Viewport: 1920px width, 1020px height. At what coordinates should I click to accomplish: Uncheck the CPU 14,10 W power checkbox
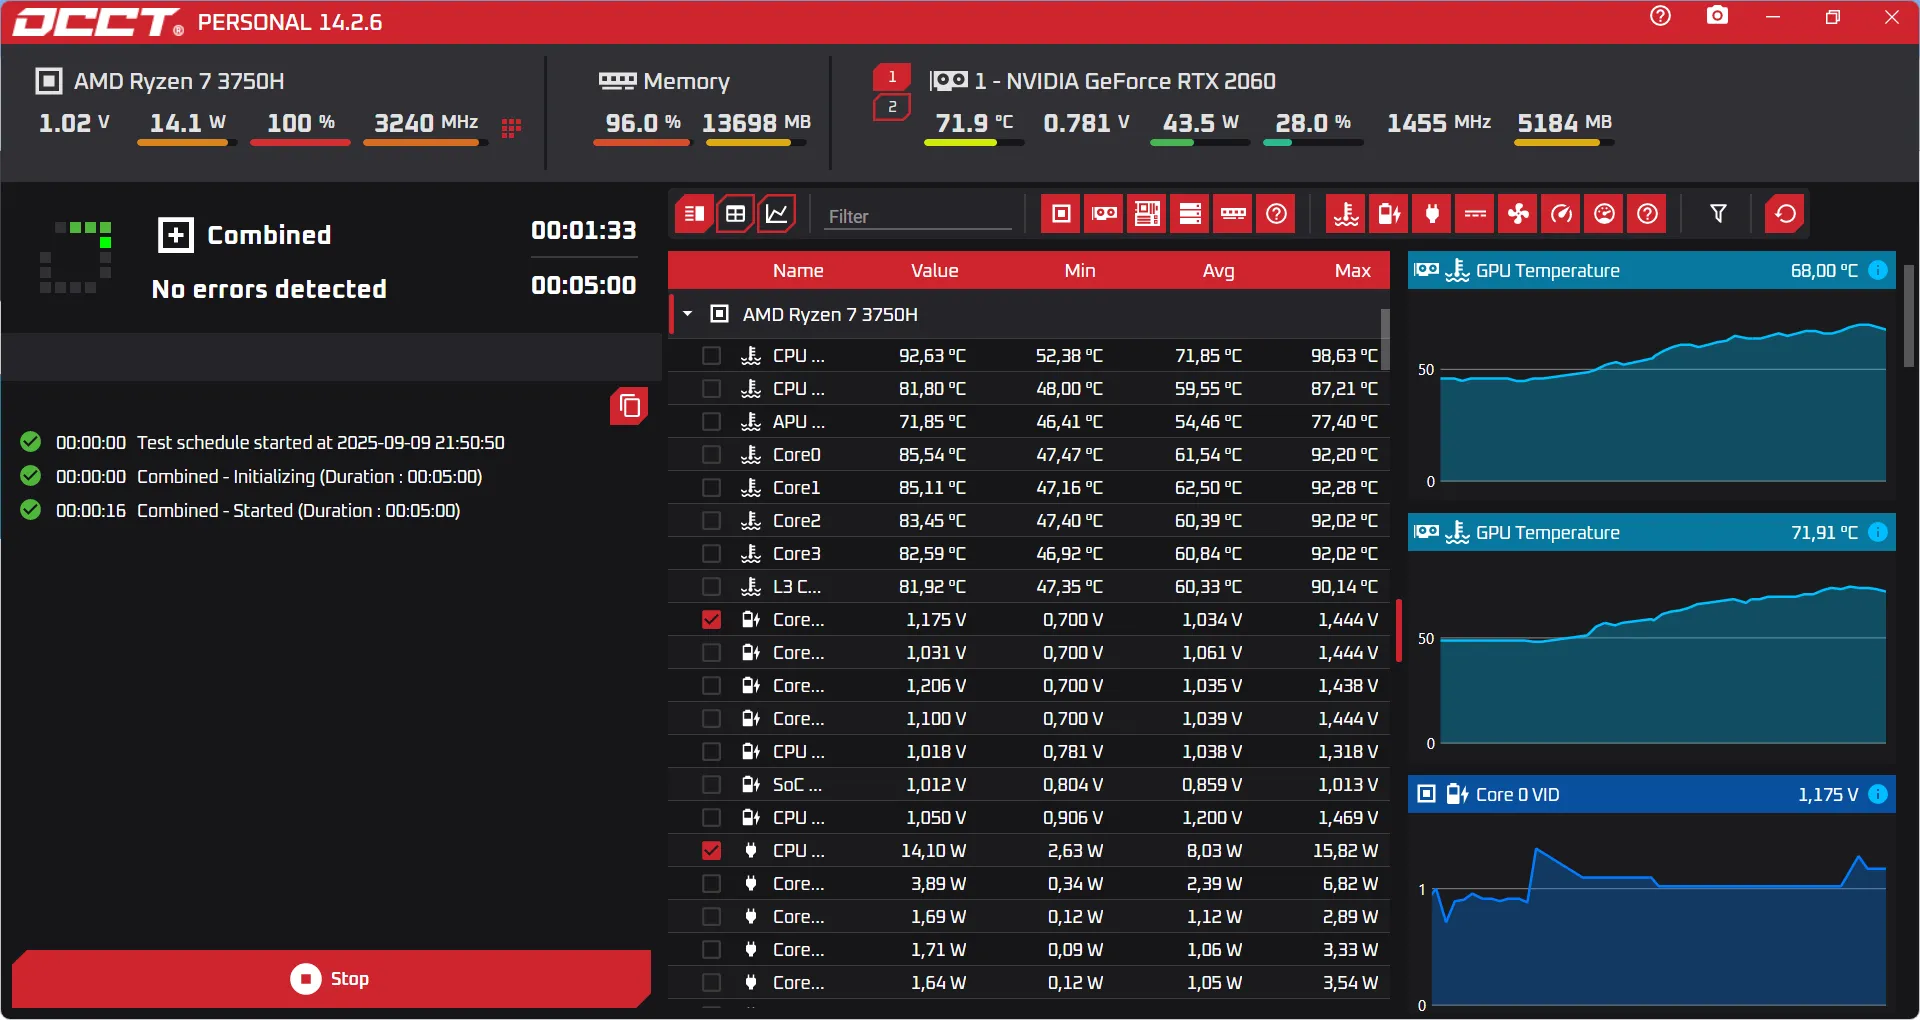pos(711,851)
